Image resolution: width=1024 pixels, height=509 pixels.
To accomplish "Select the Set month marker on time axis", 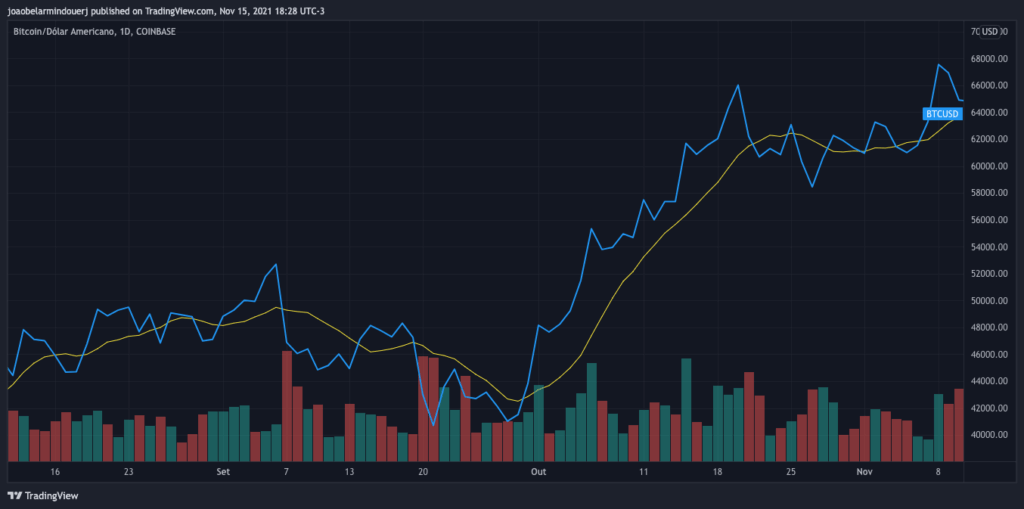I will pyautogui.click(x=222, y=471).
